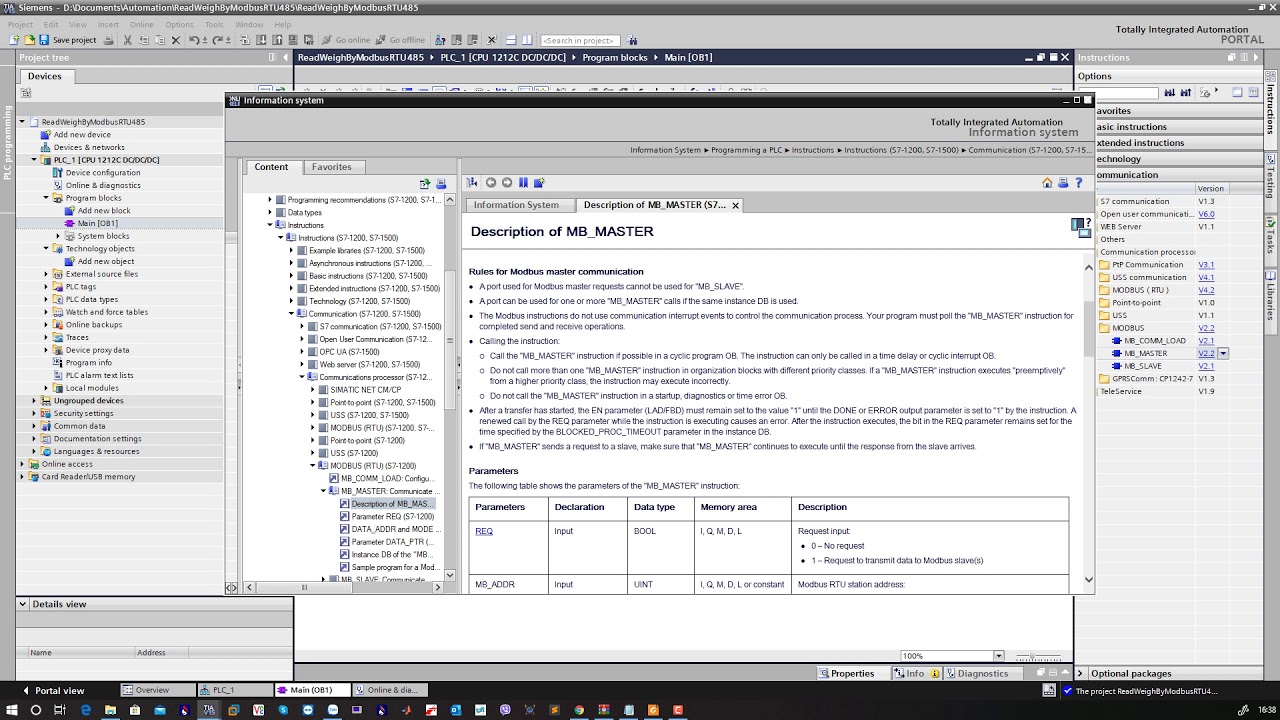Expand Data types help topic
Screen dimensions: 1280x720
click(x=270, y=213)
